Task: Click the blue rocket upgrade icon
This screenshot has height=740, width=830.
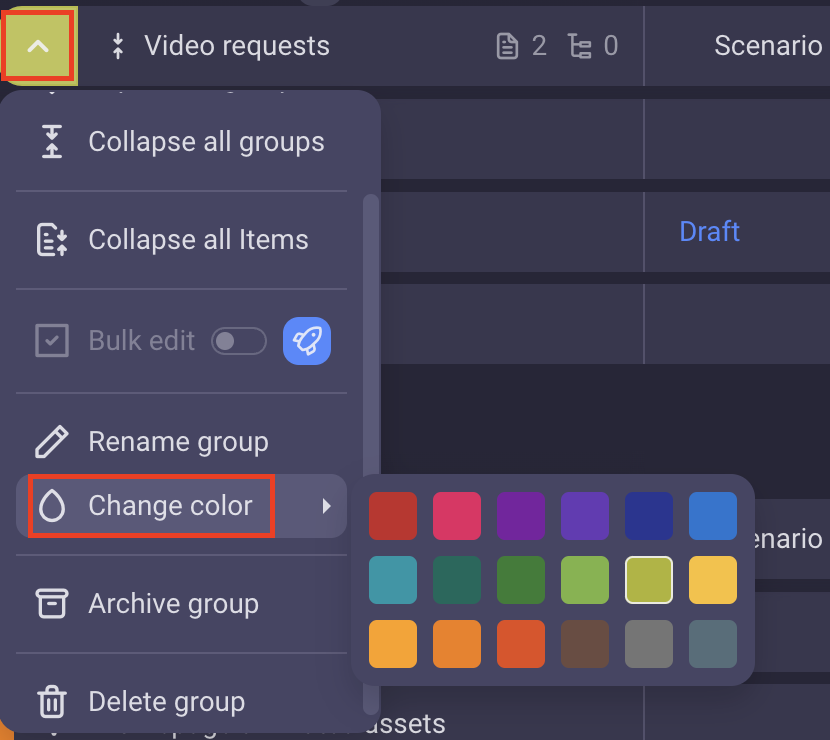Action: (x=307, y=341)
